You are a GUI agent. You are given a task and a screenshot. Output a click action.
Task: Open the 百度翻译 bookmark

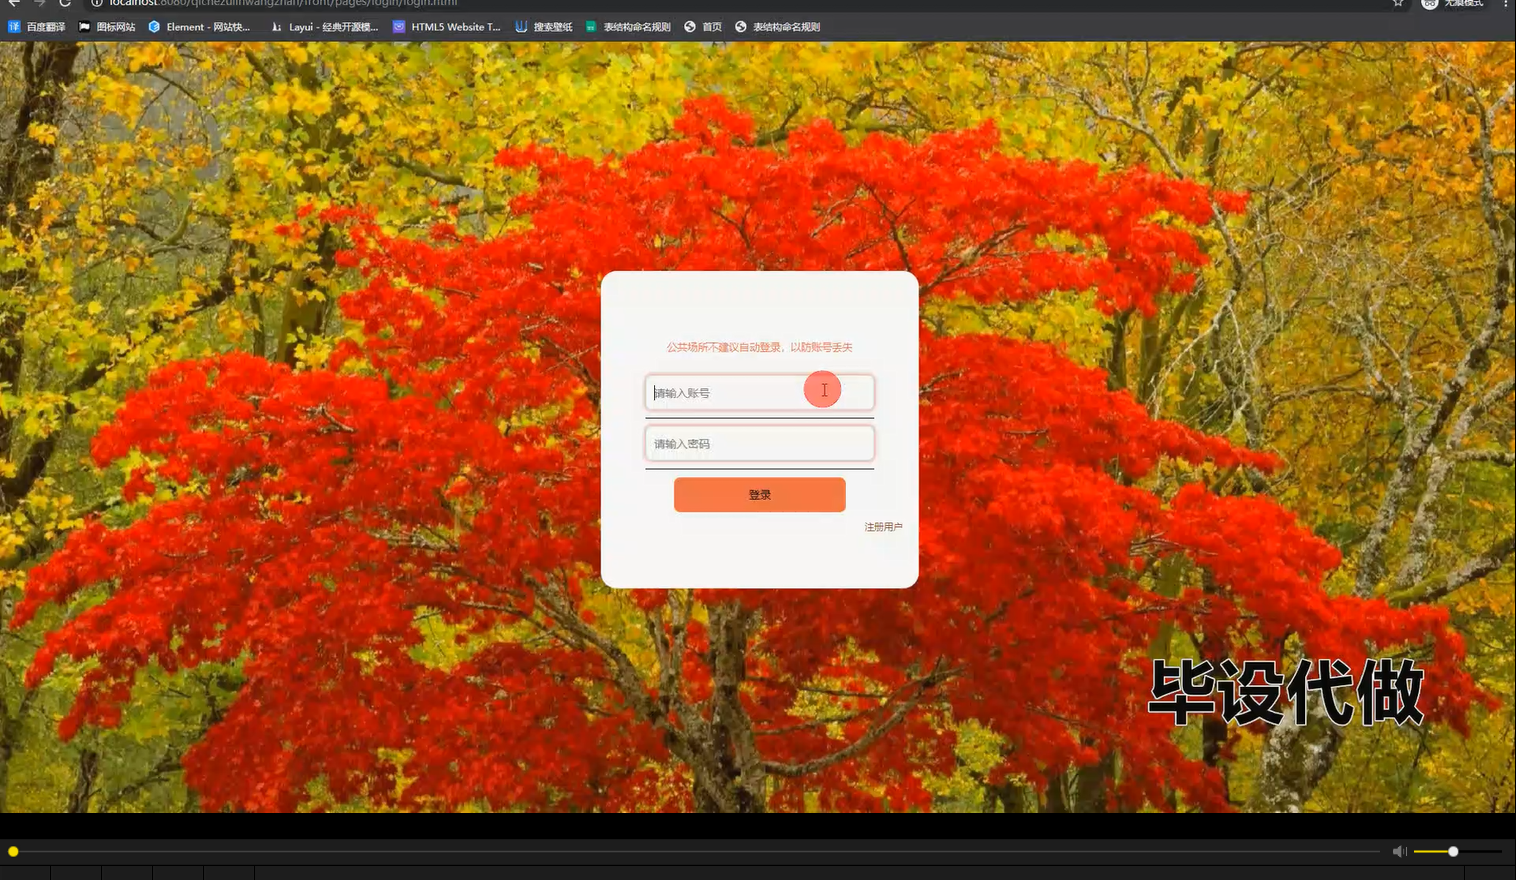point(37,27)
